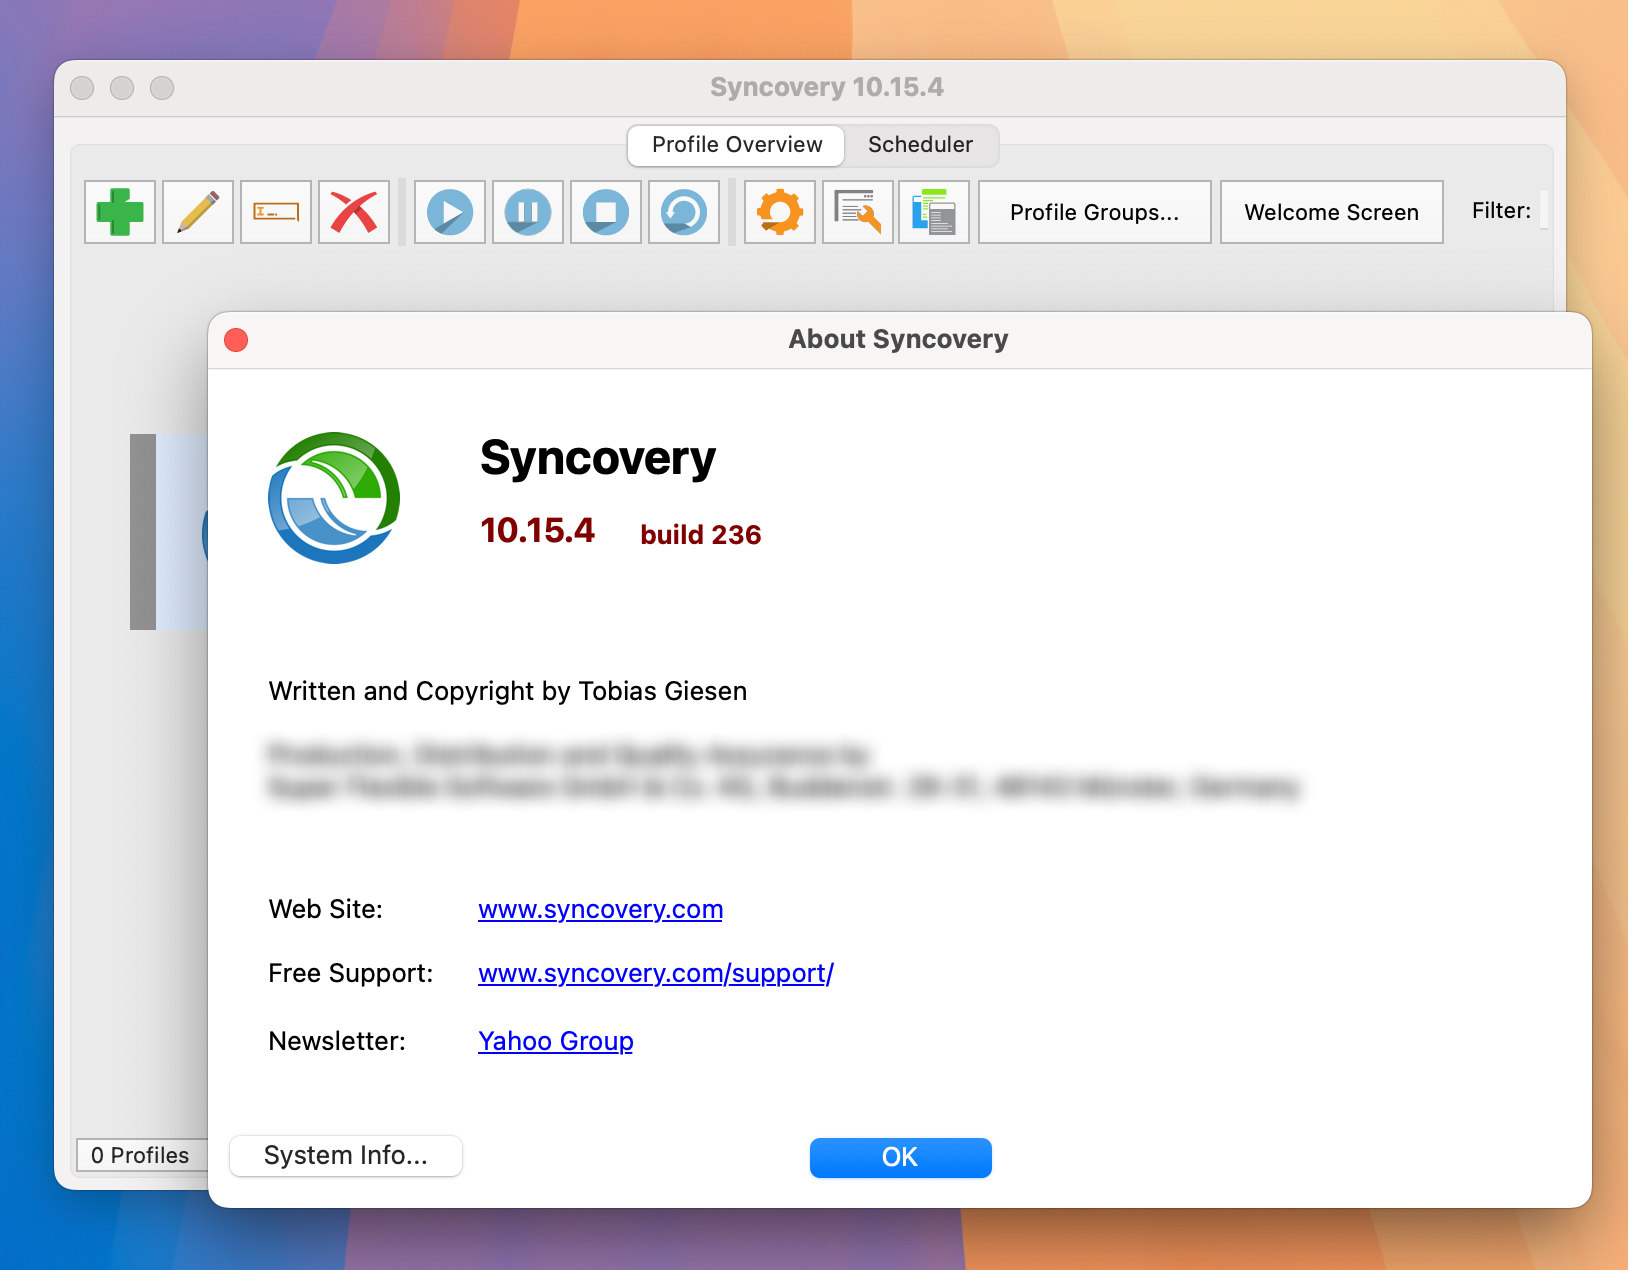Image resolution: width=1628 pixels, height=1270 pixels.
Task: Confirm the About dialog with OK
Action: (x=901, y=1157)
